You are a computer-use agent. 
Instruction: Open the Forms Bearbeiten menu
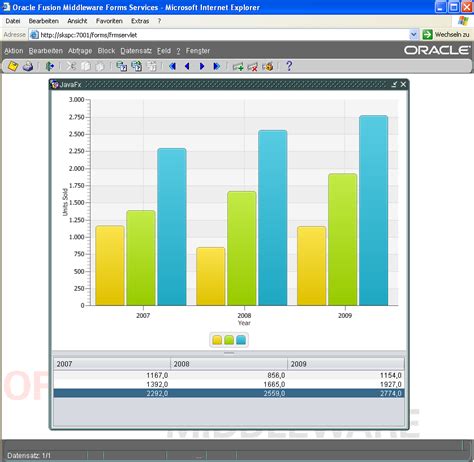[x=46, y=51]
